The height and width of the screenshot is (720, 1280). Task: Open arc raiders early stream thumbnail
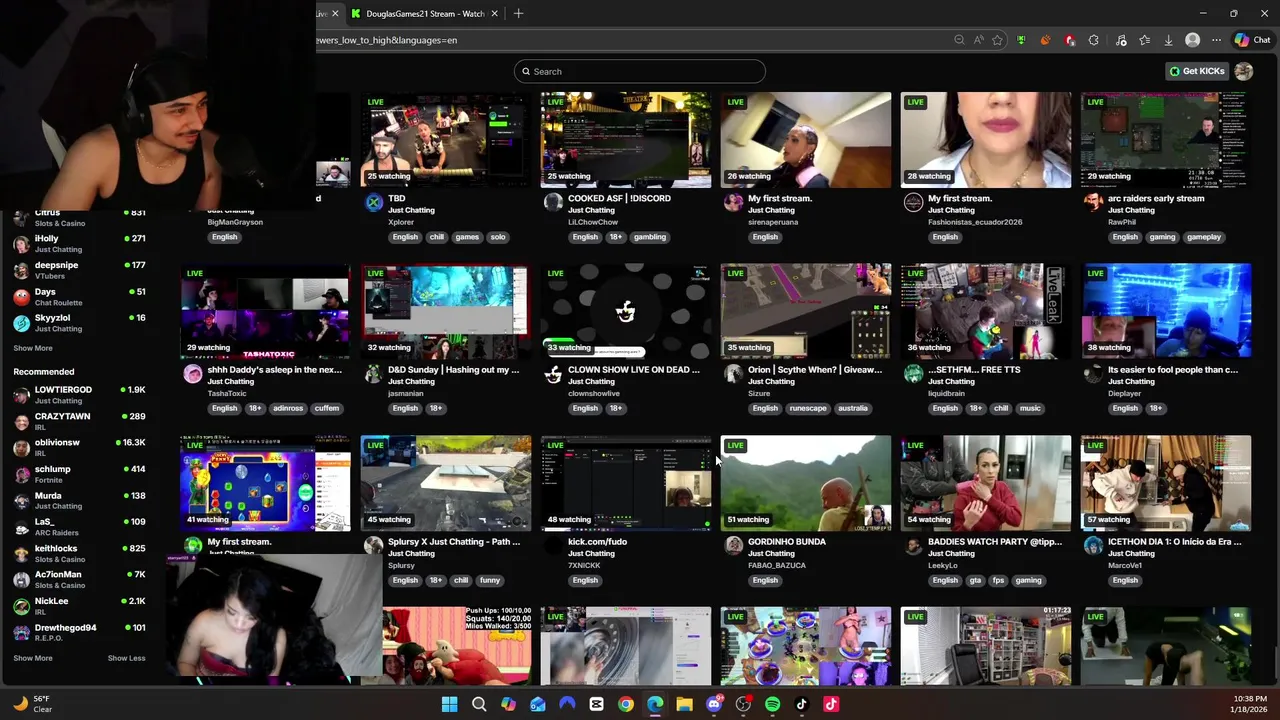pos(1166,140)
